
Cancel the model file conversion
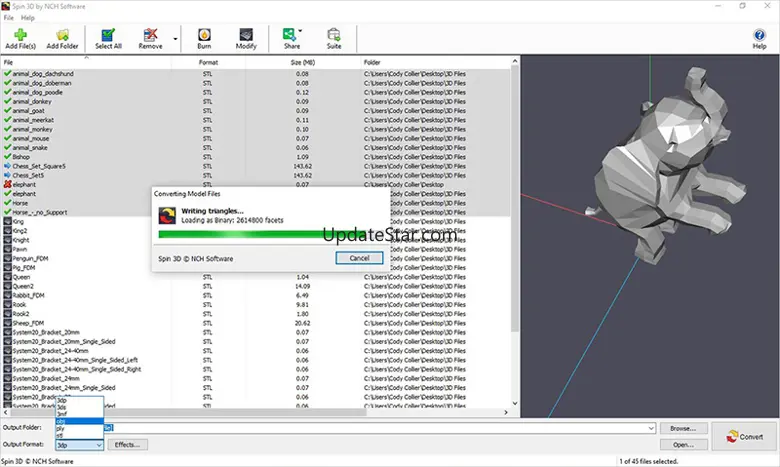click(359, 257)
